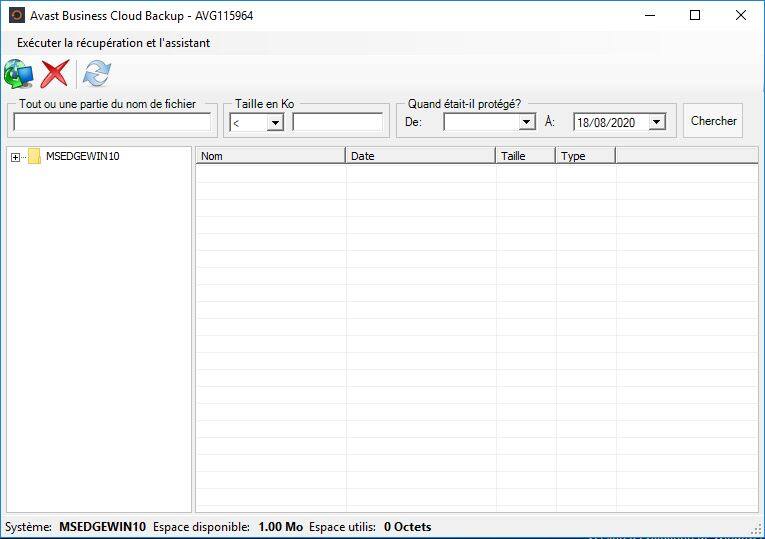Sort results by the Taille column header
Screen dimensions: 765x539
(x=525, y=156)
